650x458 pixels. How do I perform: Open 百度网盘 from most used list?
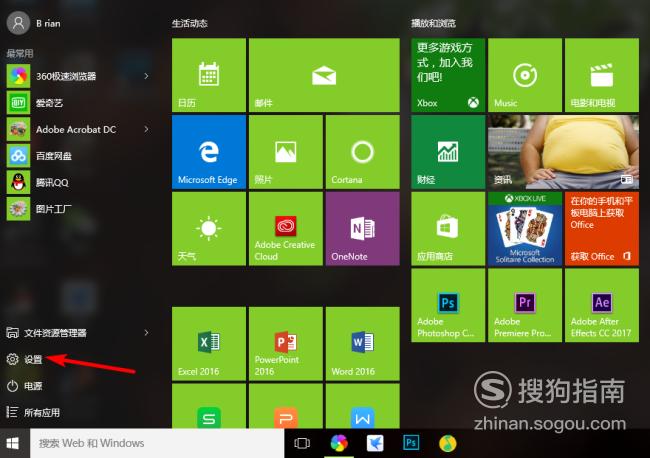(39, 156)
